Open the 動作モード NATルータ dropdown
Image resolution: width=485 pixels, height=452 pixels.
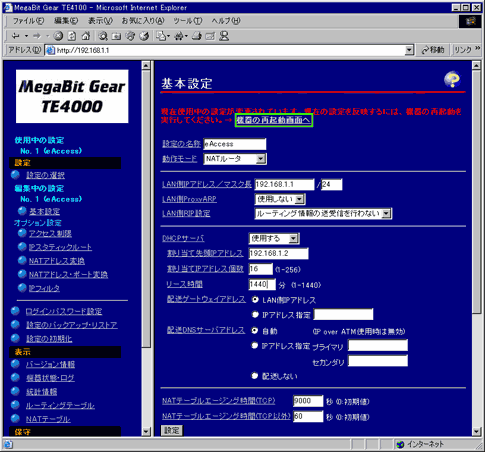(235, 159)
